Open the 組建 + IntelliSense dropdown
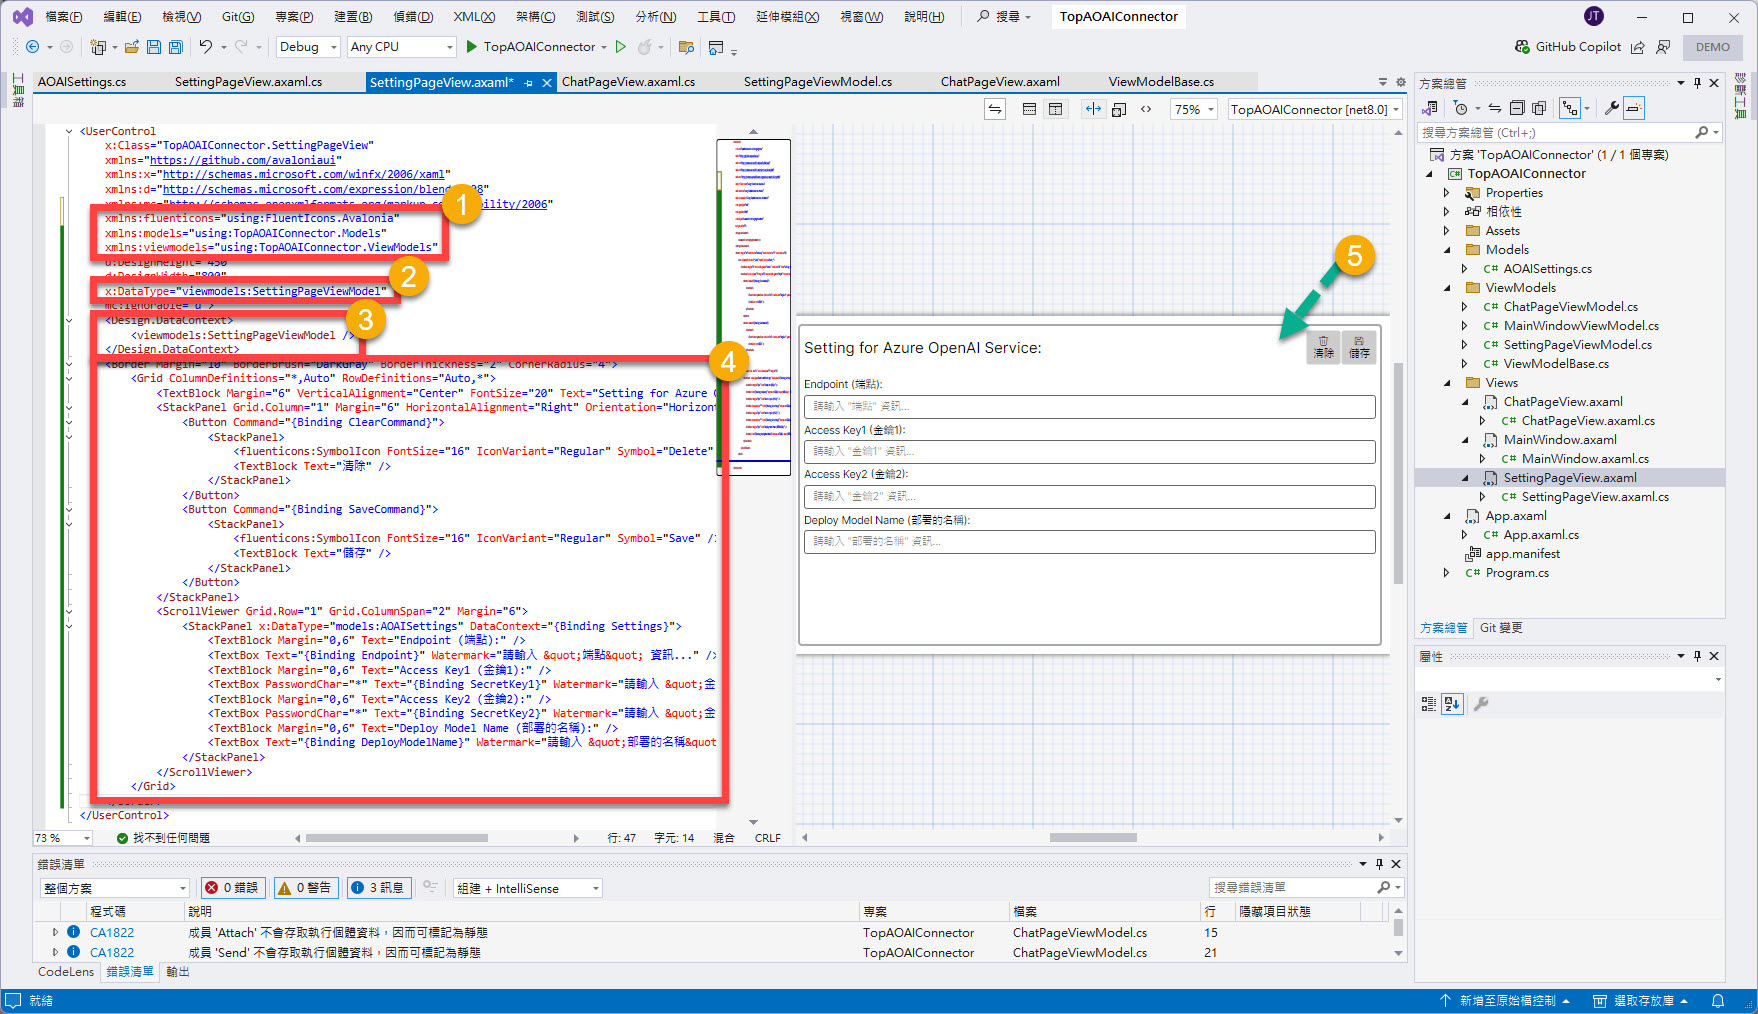This screenshot has height=1014, width=1758. (x=528, y=888)
